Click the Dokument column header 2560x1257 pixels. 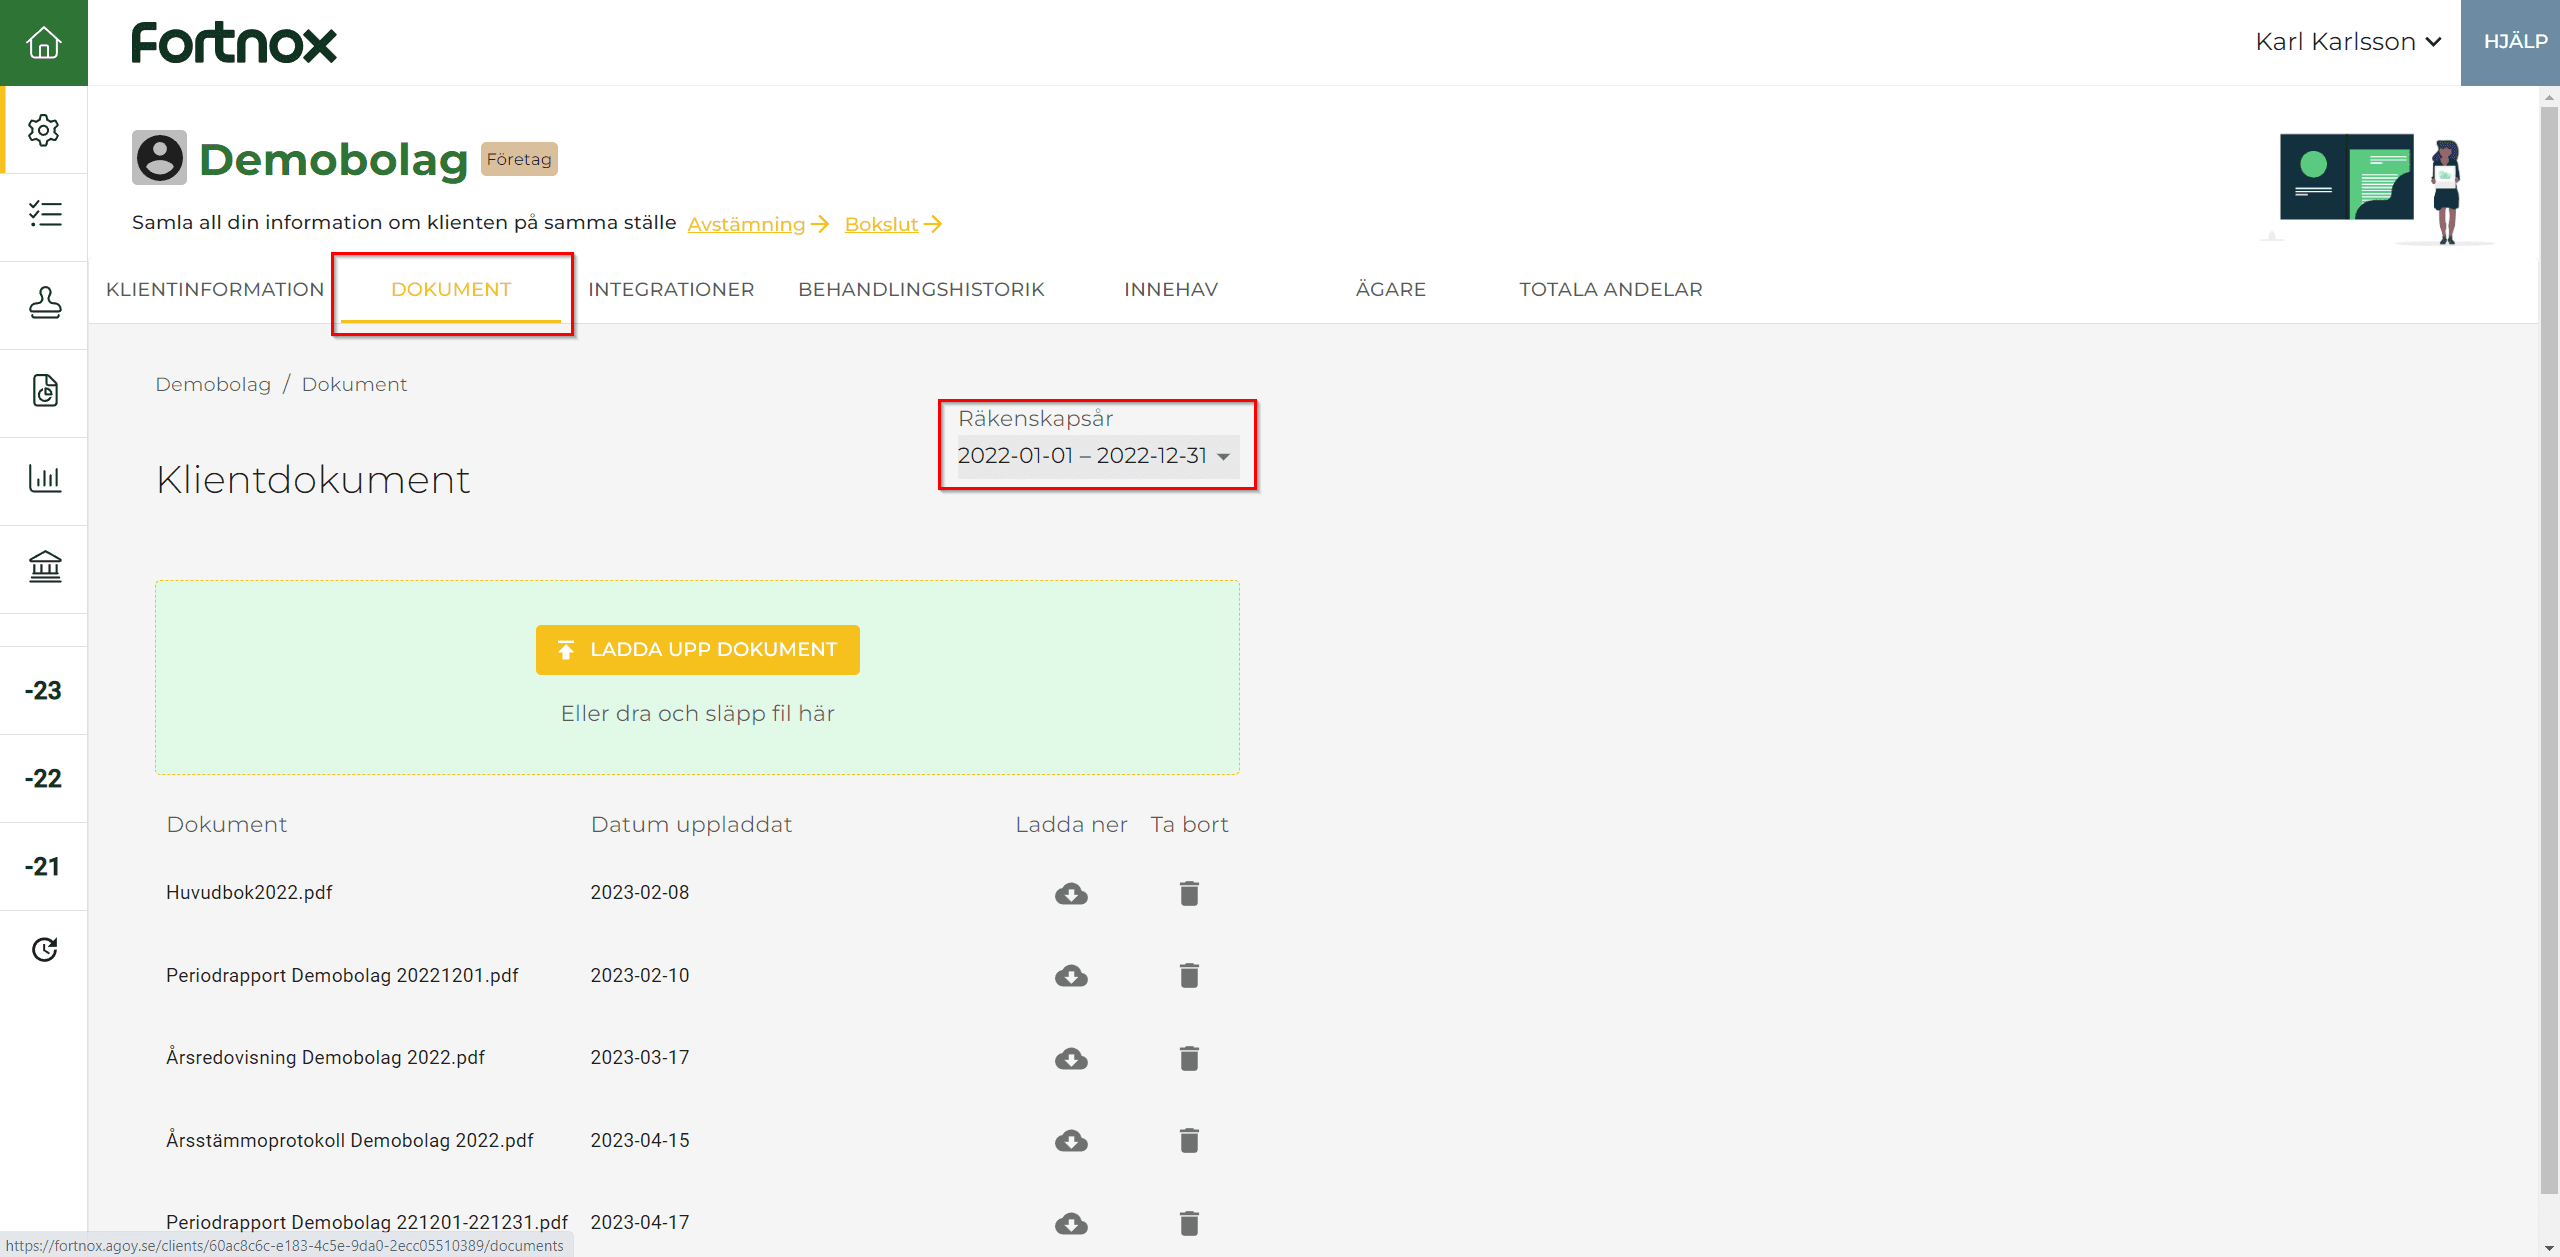[226, 824]
